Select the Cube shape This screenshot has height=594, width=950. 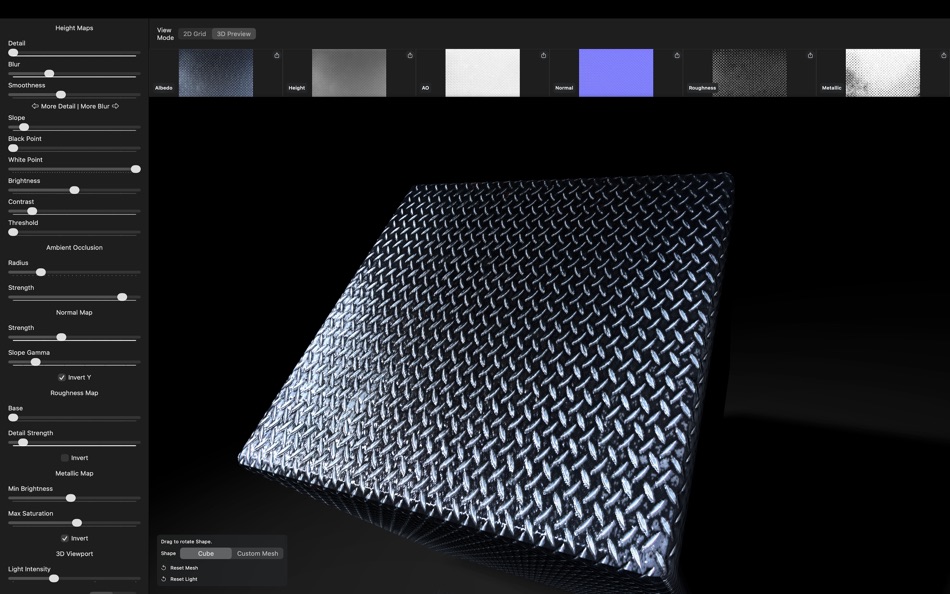click(207, 553)
